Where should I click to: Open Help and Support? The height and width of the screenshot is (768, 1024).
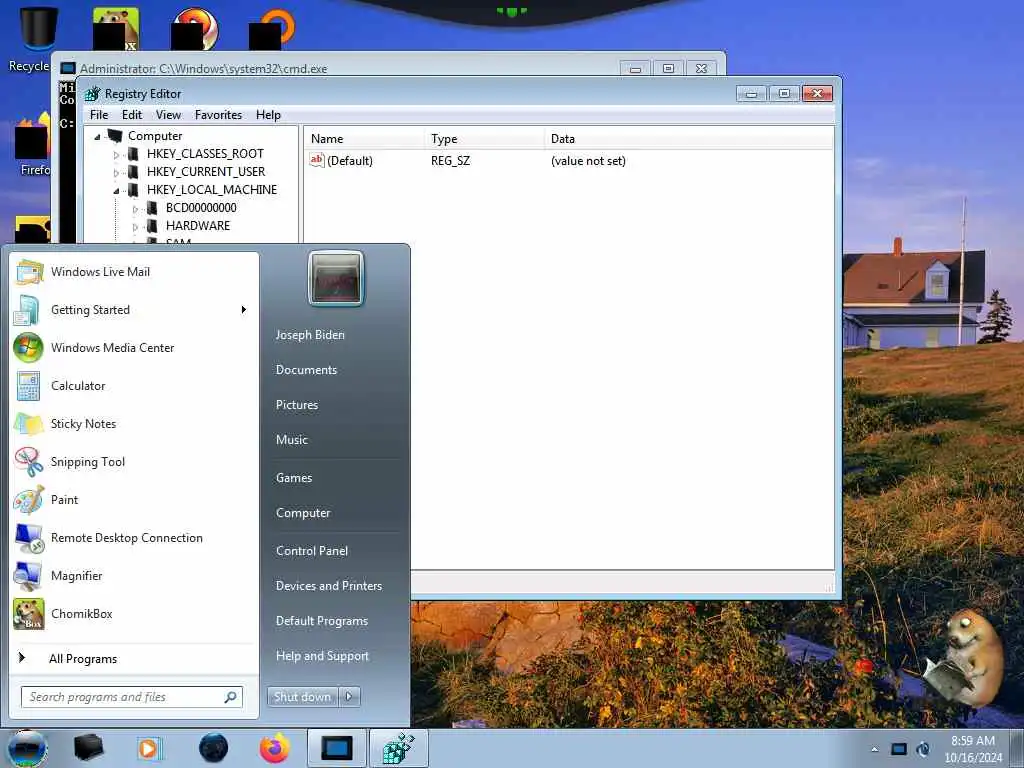pos(322,656)
